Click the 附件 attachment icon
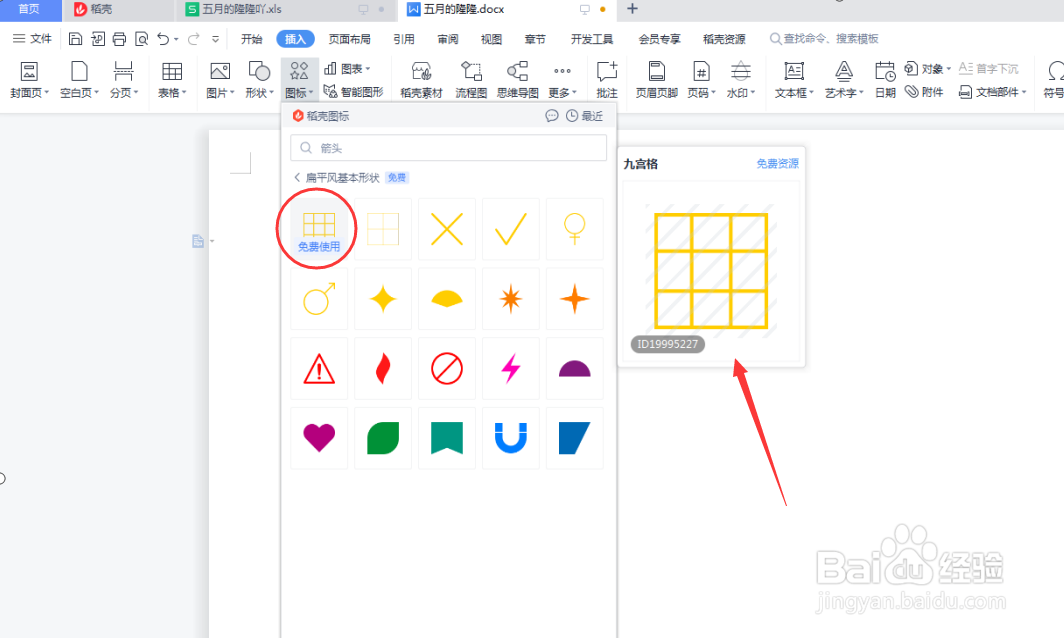Image resolution: width=1064 pixels, height=638 pixels. (911, 92)
